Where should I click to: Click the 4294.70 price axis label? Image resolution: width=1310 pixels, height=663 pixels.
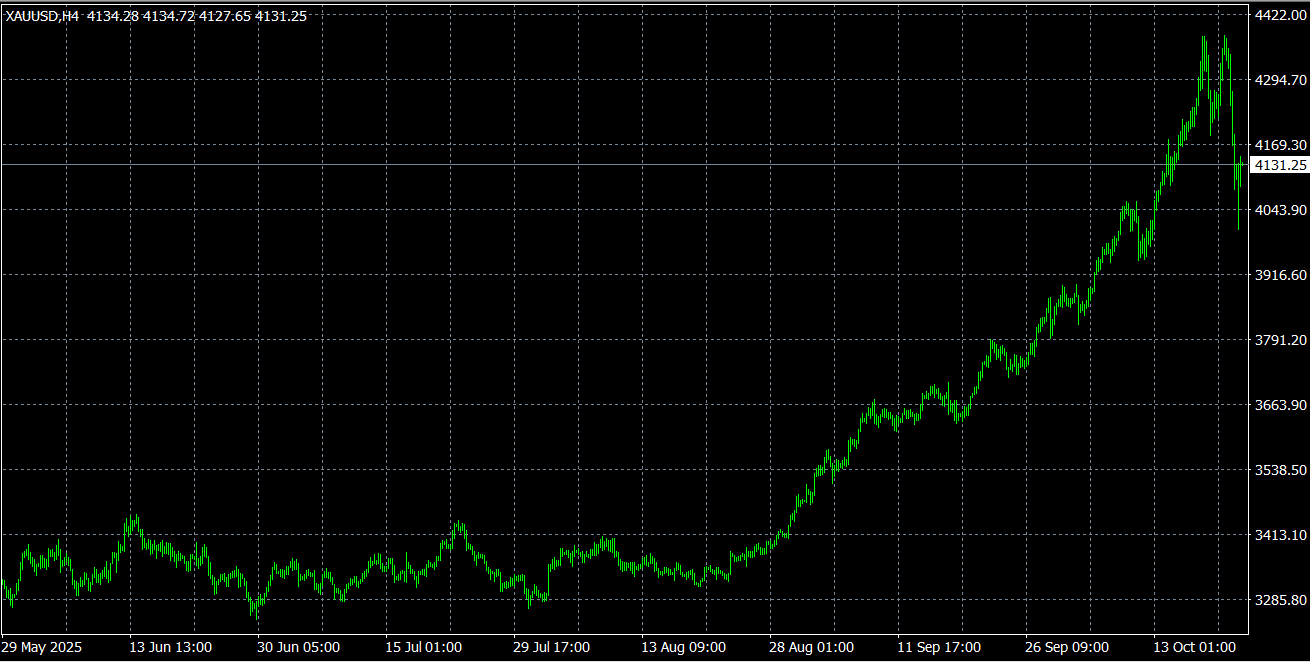pyautogui.click(x=1280, y=80)
